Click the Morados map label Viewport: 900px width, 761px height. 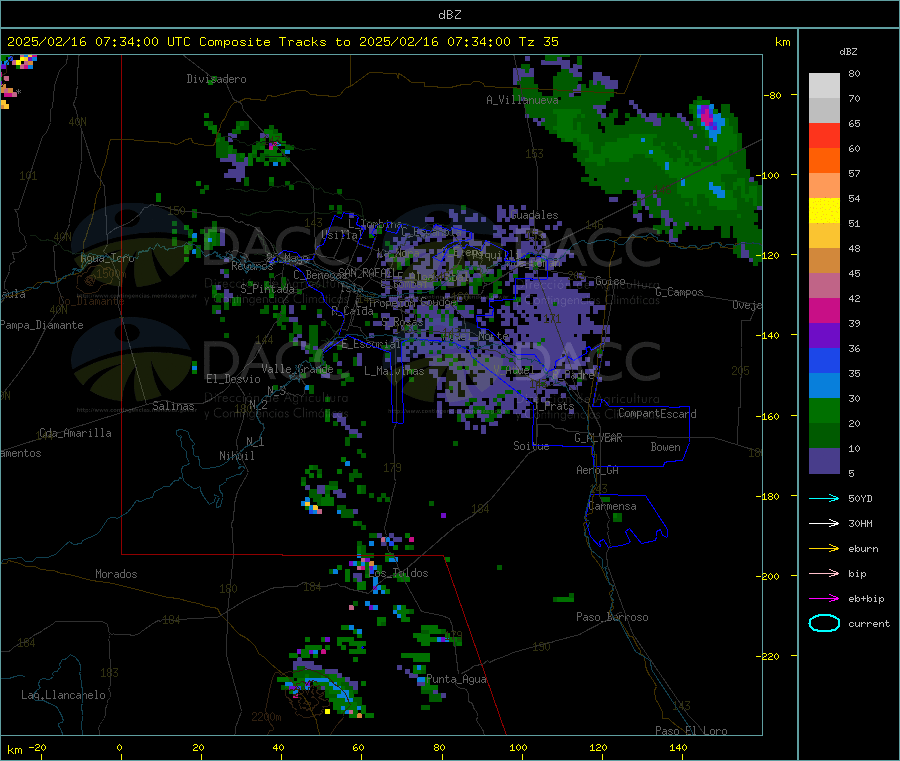coord(116,574)
